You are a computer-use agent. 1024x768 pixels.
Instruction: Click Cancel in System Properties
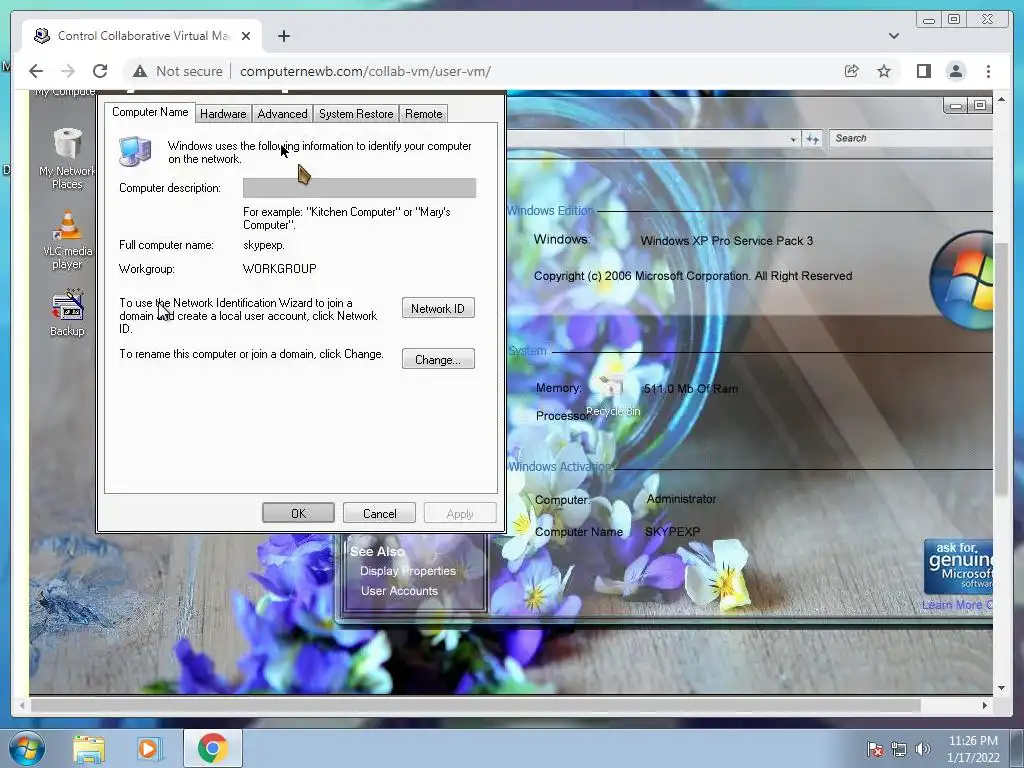(379, 513)
